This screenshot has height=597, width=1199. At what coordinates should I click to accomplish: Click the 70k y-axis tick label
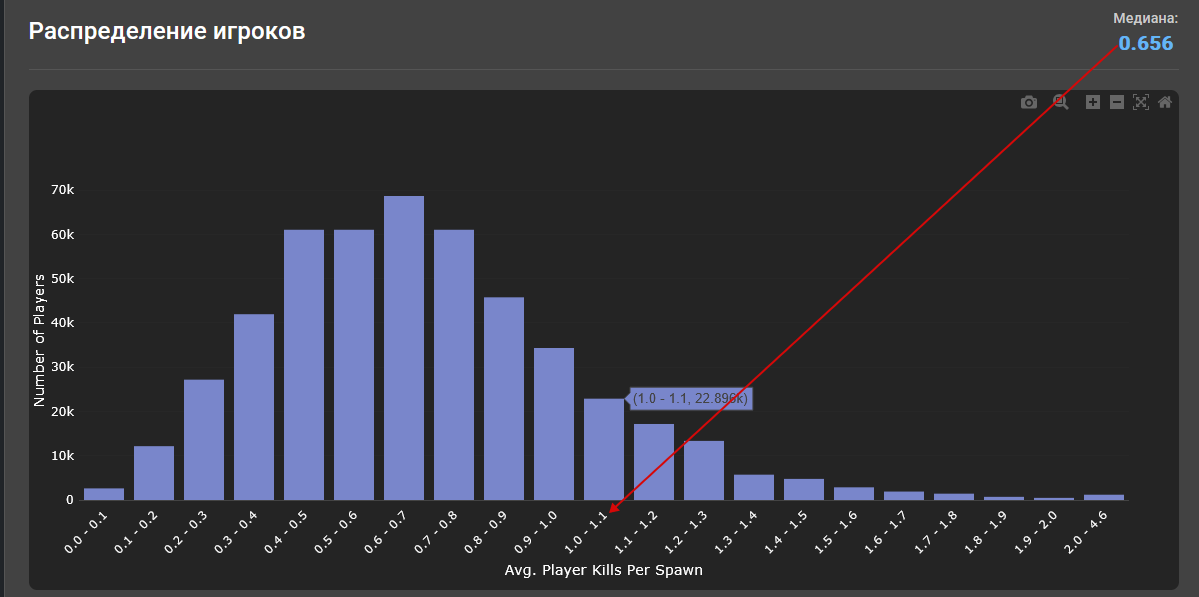pyautogui.click(x=62, y=190)
